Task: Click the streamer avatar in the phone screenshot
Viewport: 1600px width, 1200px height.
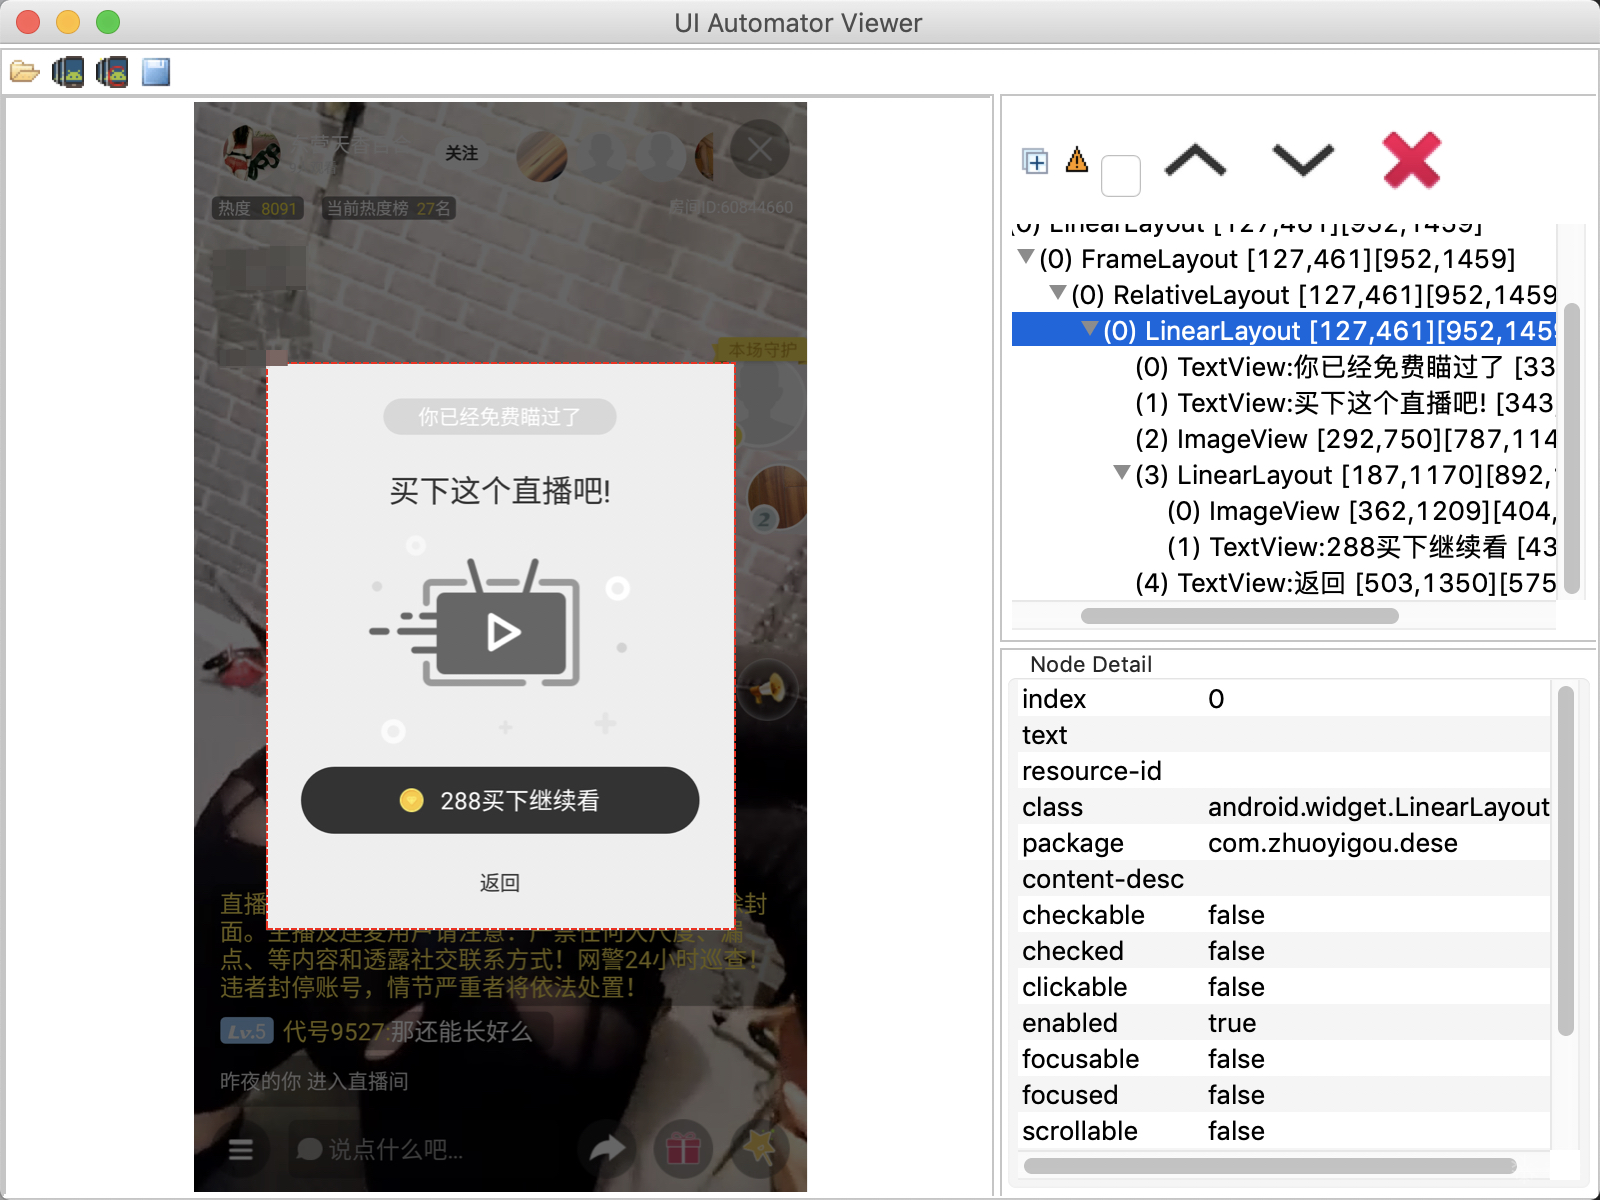Action: pyautogui.click(x=250, y=153)
